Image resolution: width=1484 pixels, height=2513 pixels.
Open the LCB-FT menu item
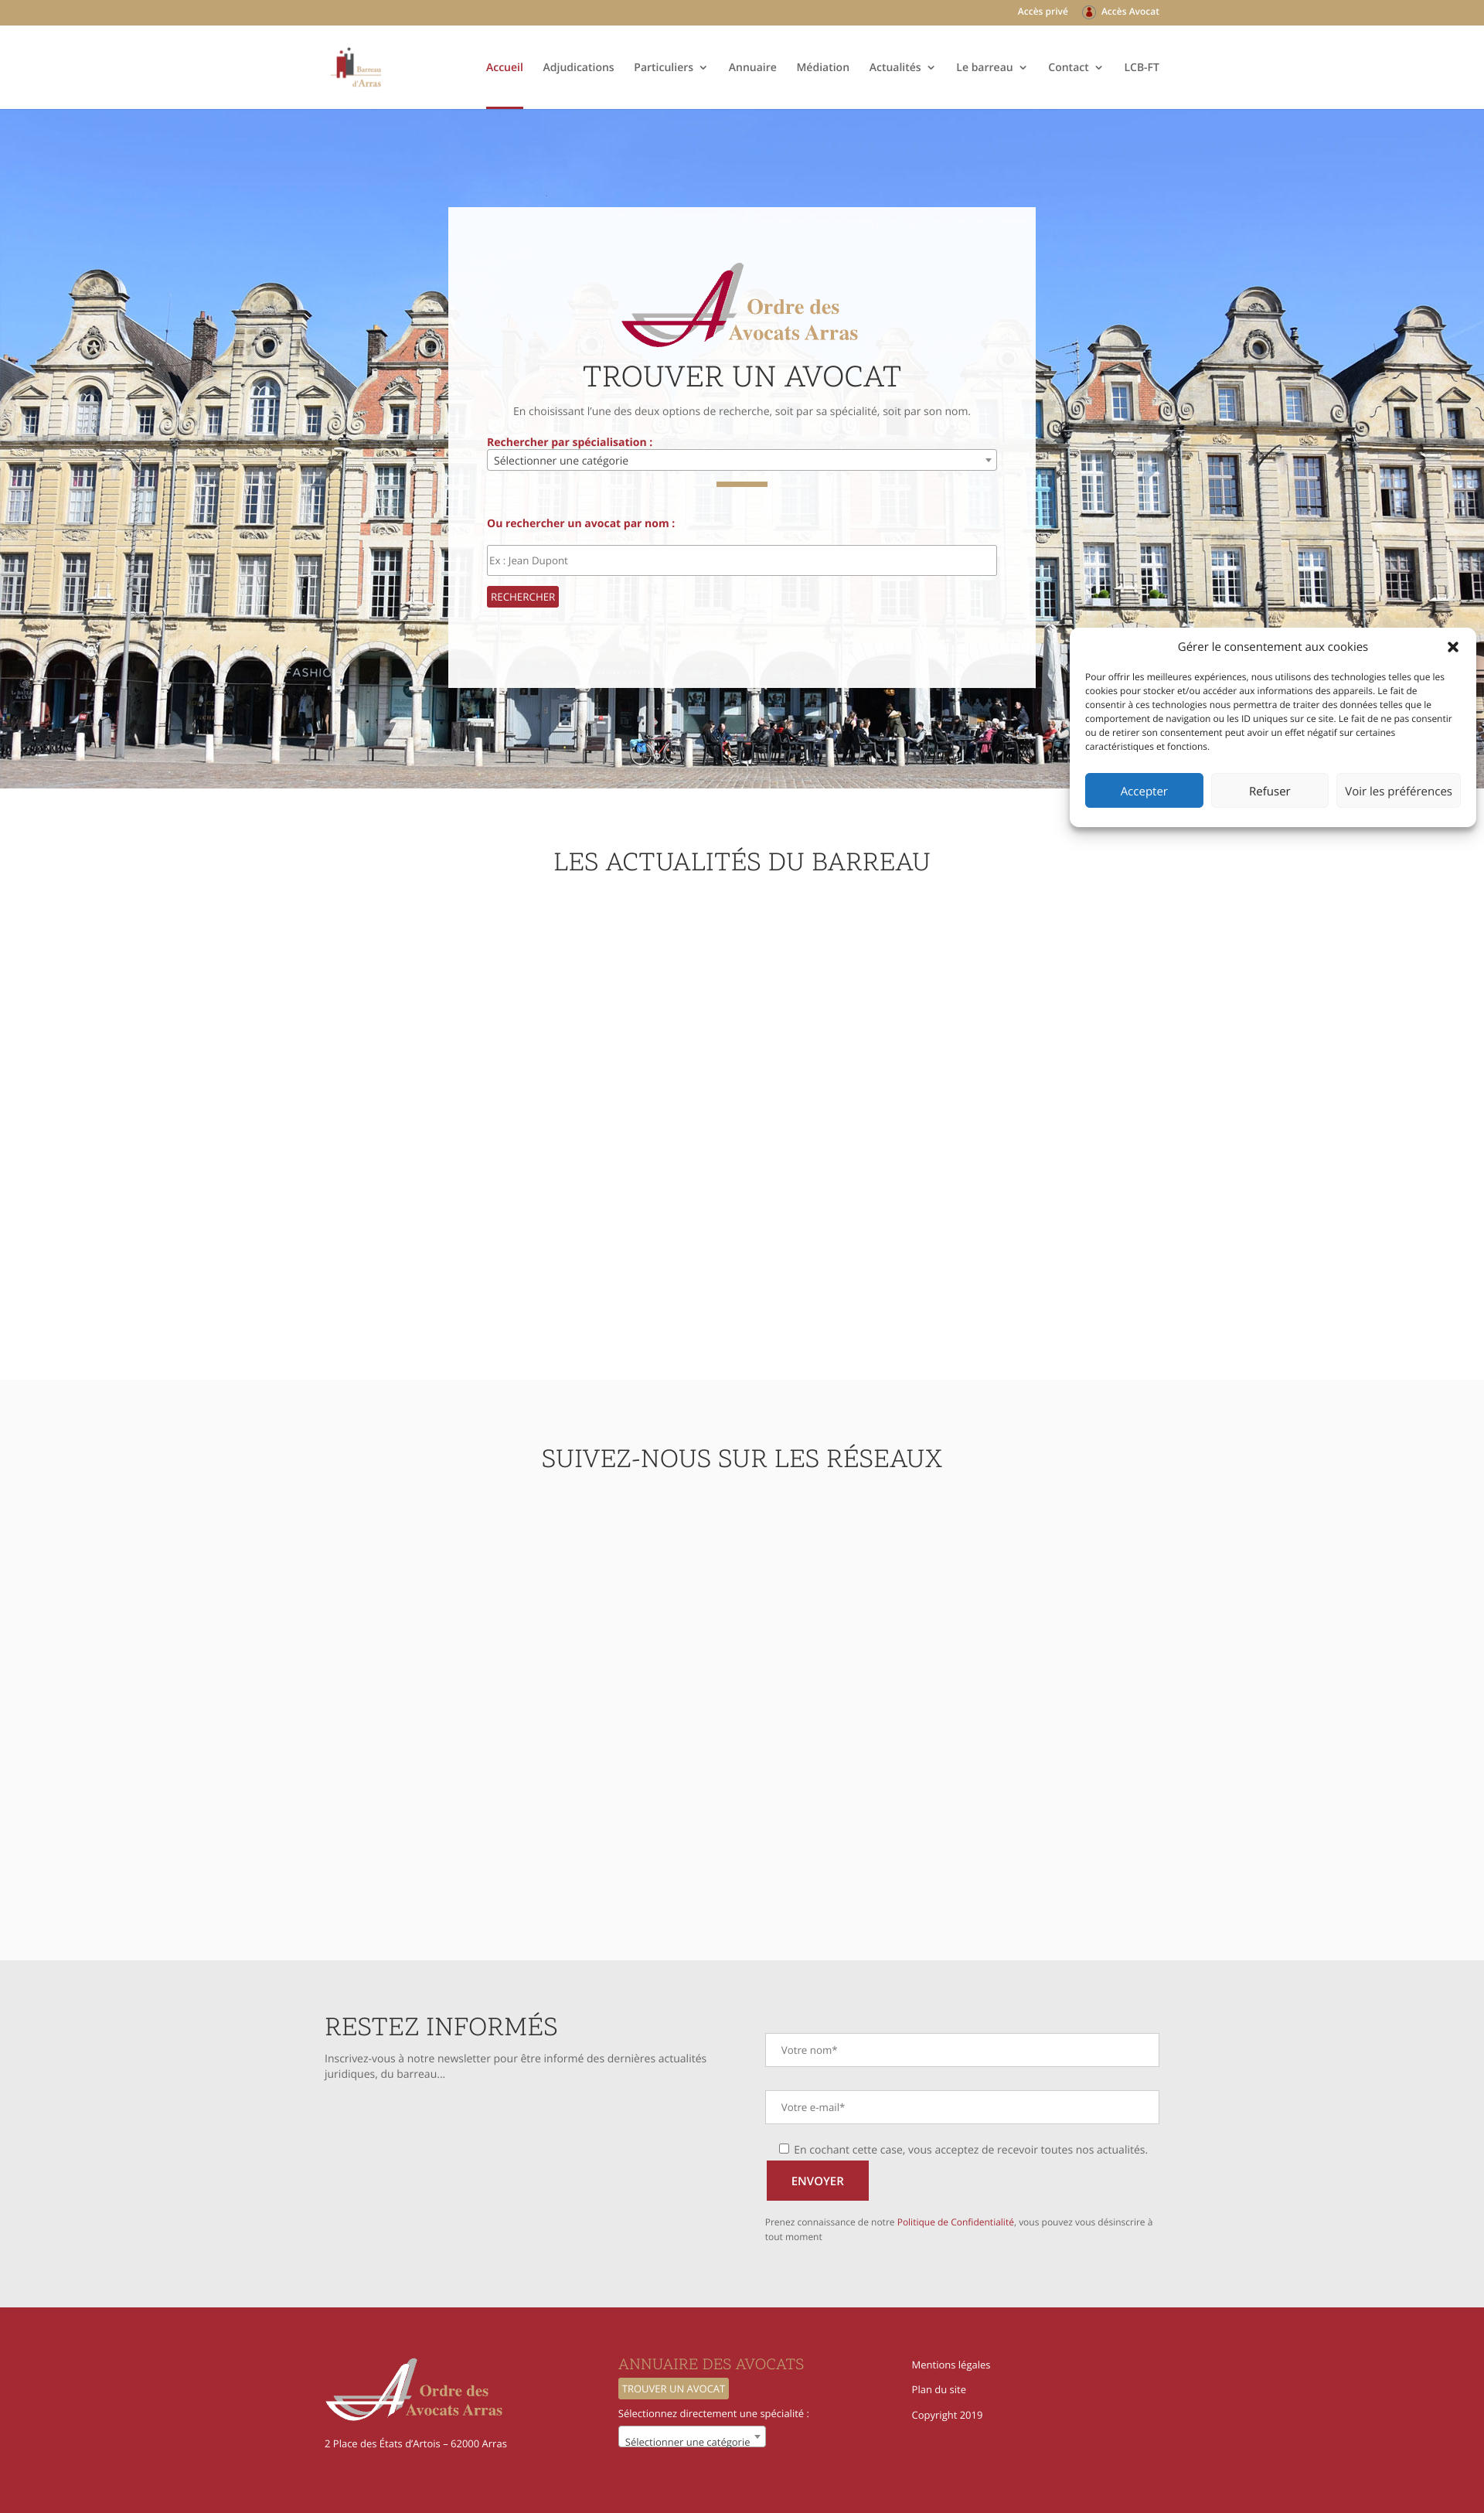point(1141,67)
